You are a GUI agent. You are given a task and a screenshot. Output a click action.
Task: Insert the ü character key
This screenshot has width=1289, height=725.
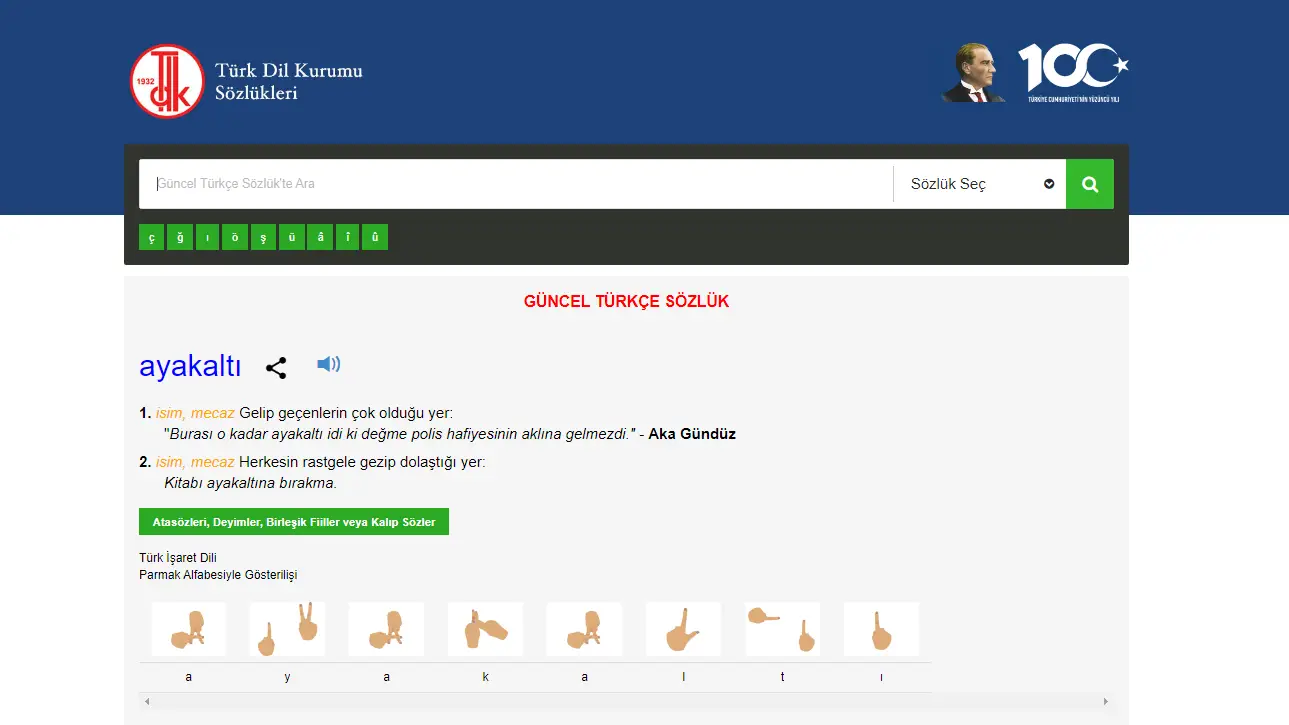click(x=291, y=237)
